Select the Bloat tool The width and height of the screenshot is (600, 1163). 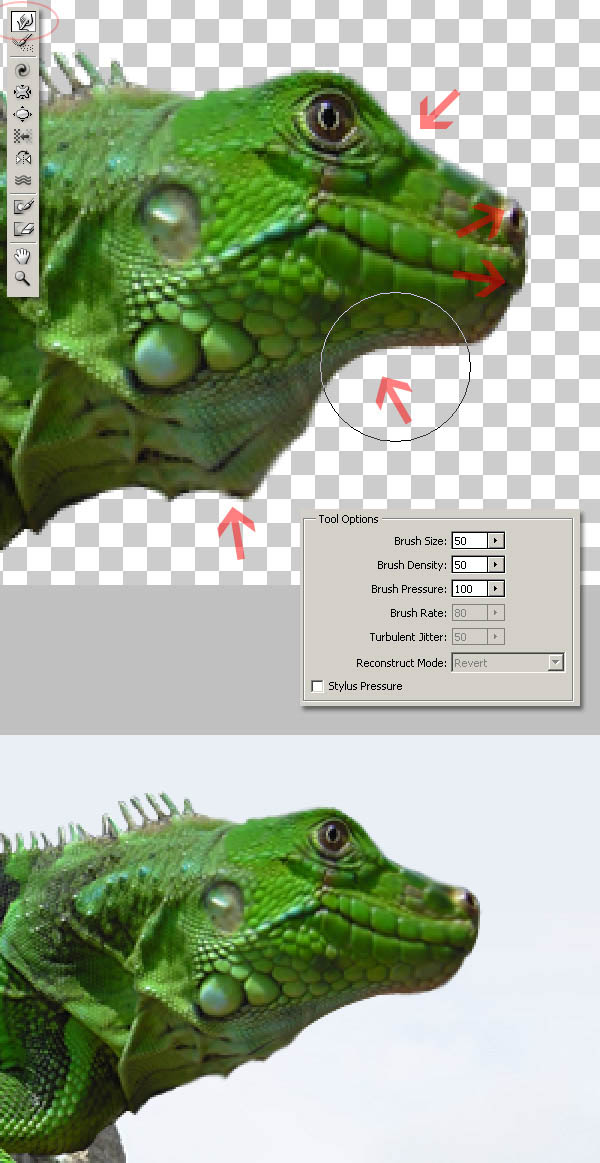pos(23,114)
